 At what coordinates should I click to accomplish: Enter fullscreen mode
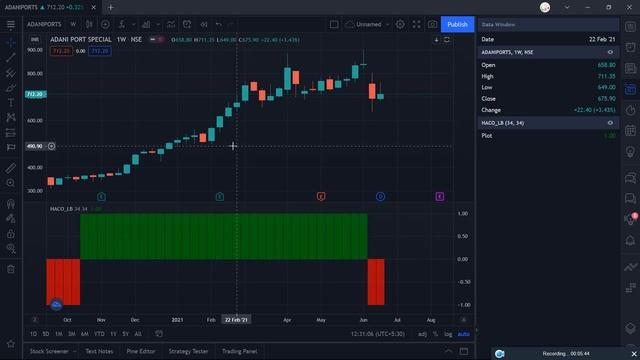416,24
